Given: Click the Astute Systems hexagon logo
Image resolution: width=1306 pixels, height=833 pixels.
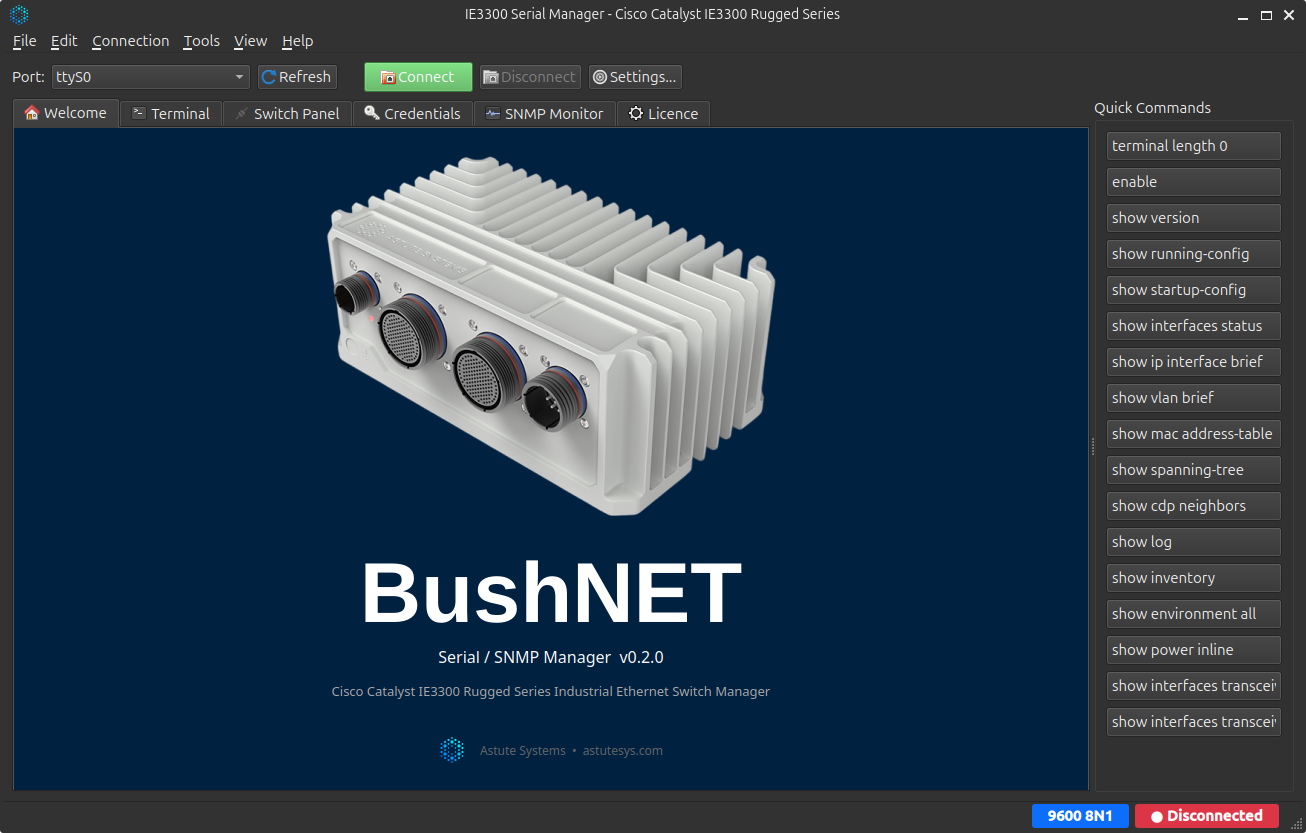Looking at the screenshot, I should coord(452,749).
